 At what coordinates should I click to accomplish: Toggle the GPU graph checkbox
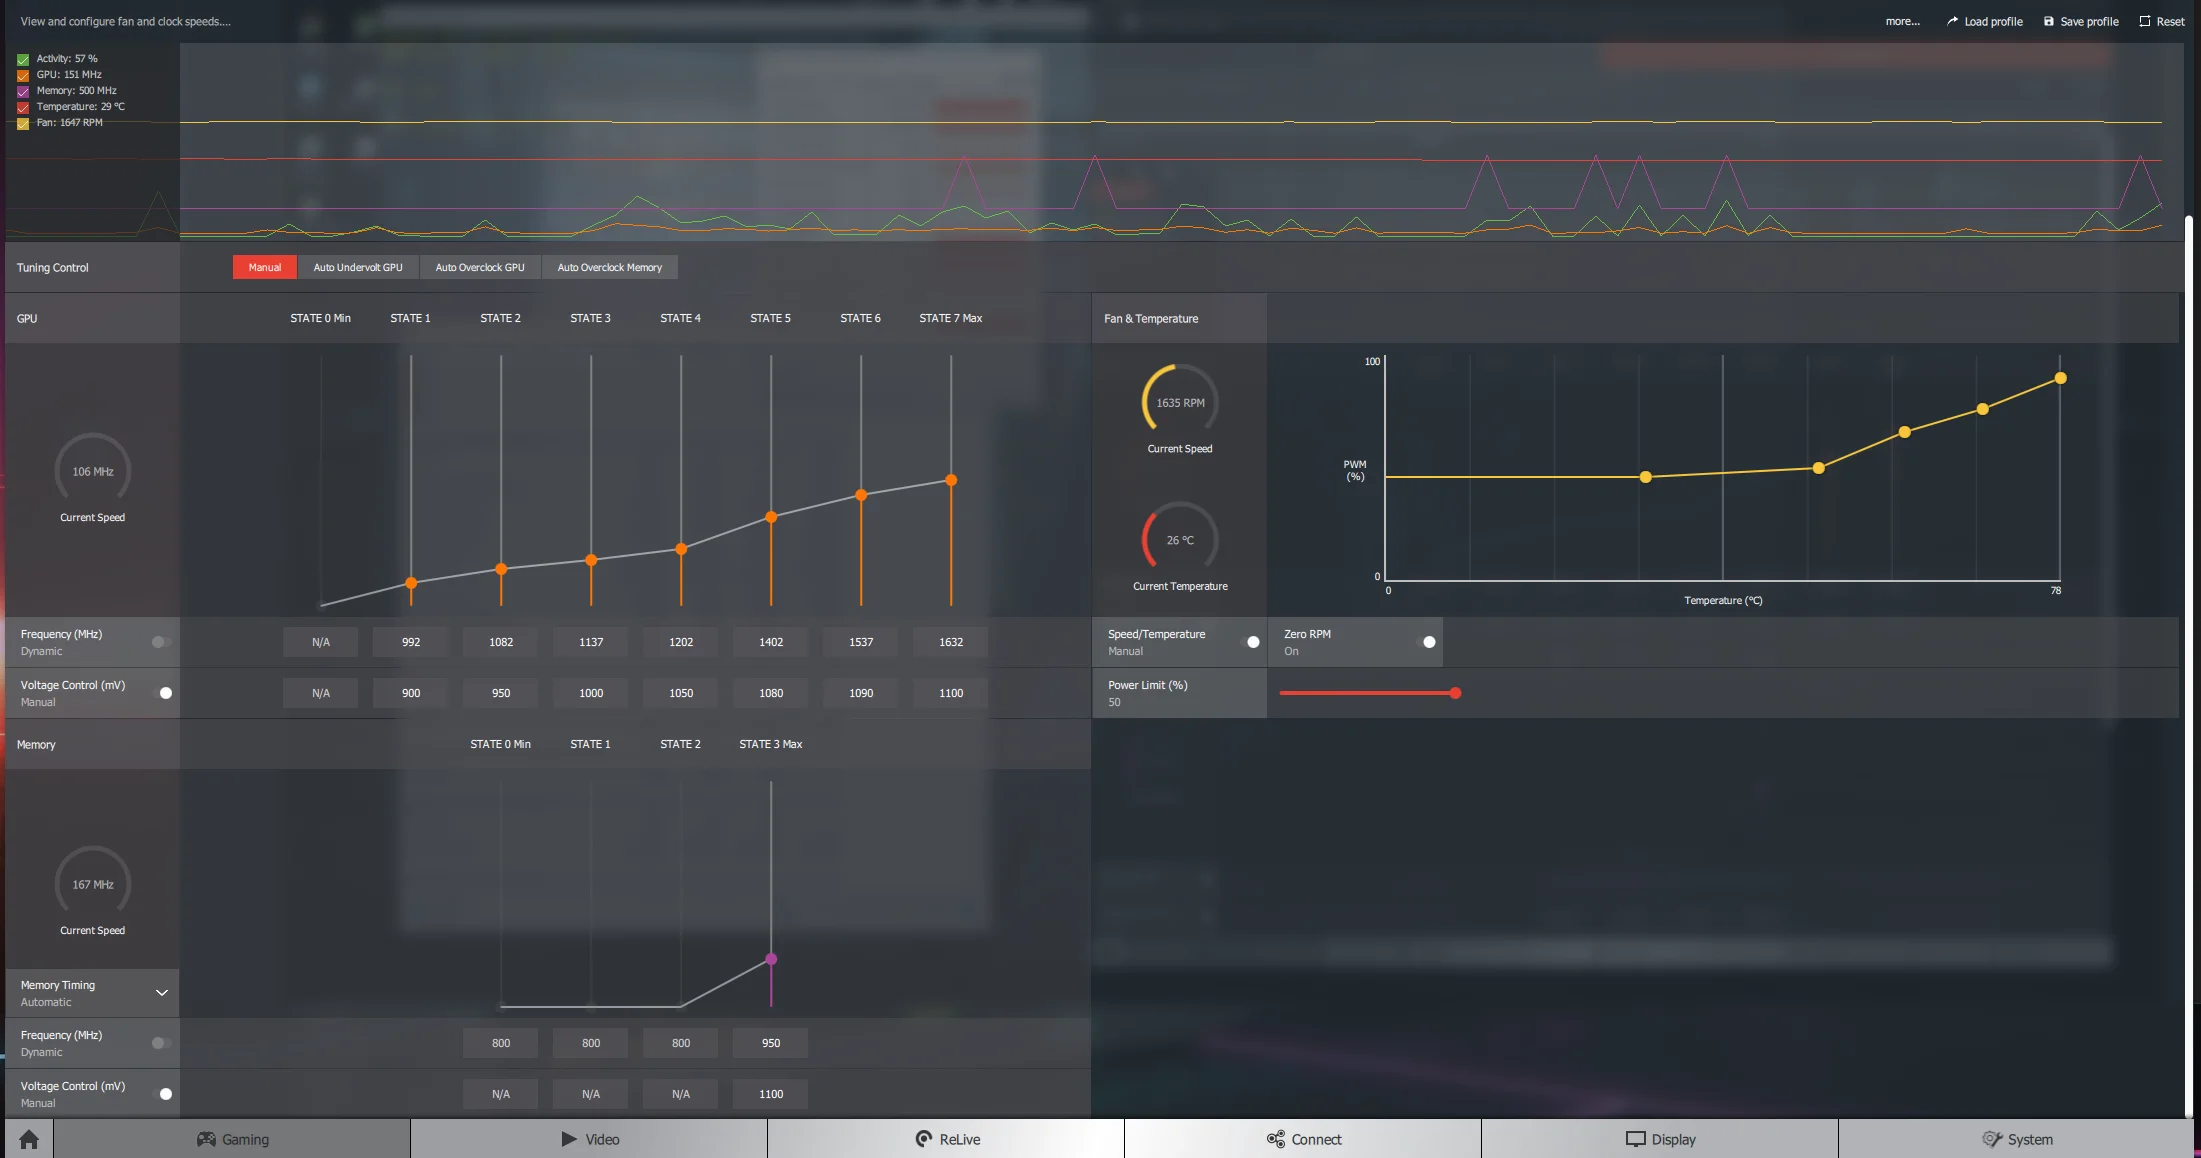23,75
